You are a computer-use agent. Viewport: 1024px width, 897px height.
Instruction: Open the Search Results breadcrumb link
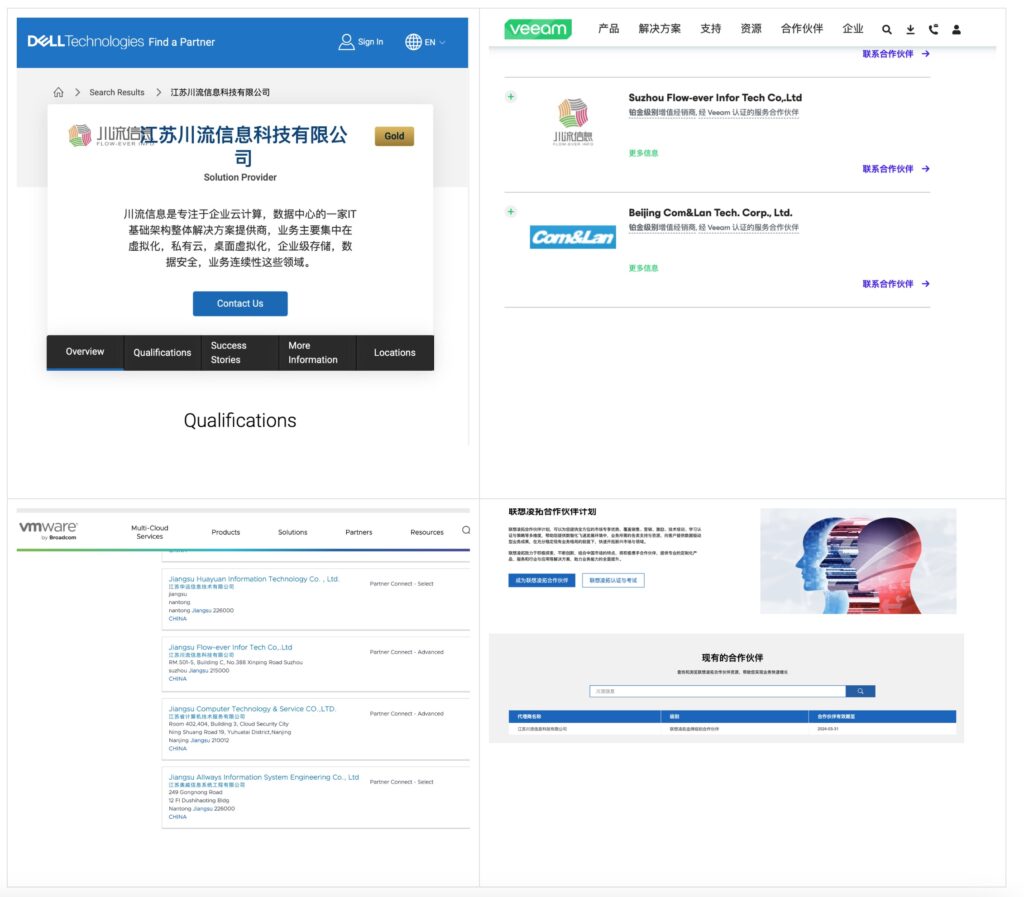[x=117, y=92]
